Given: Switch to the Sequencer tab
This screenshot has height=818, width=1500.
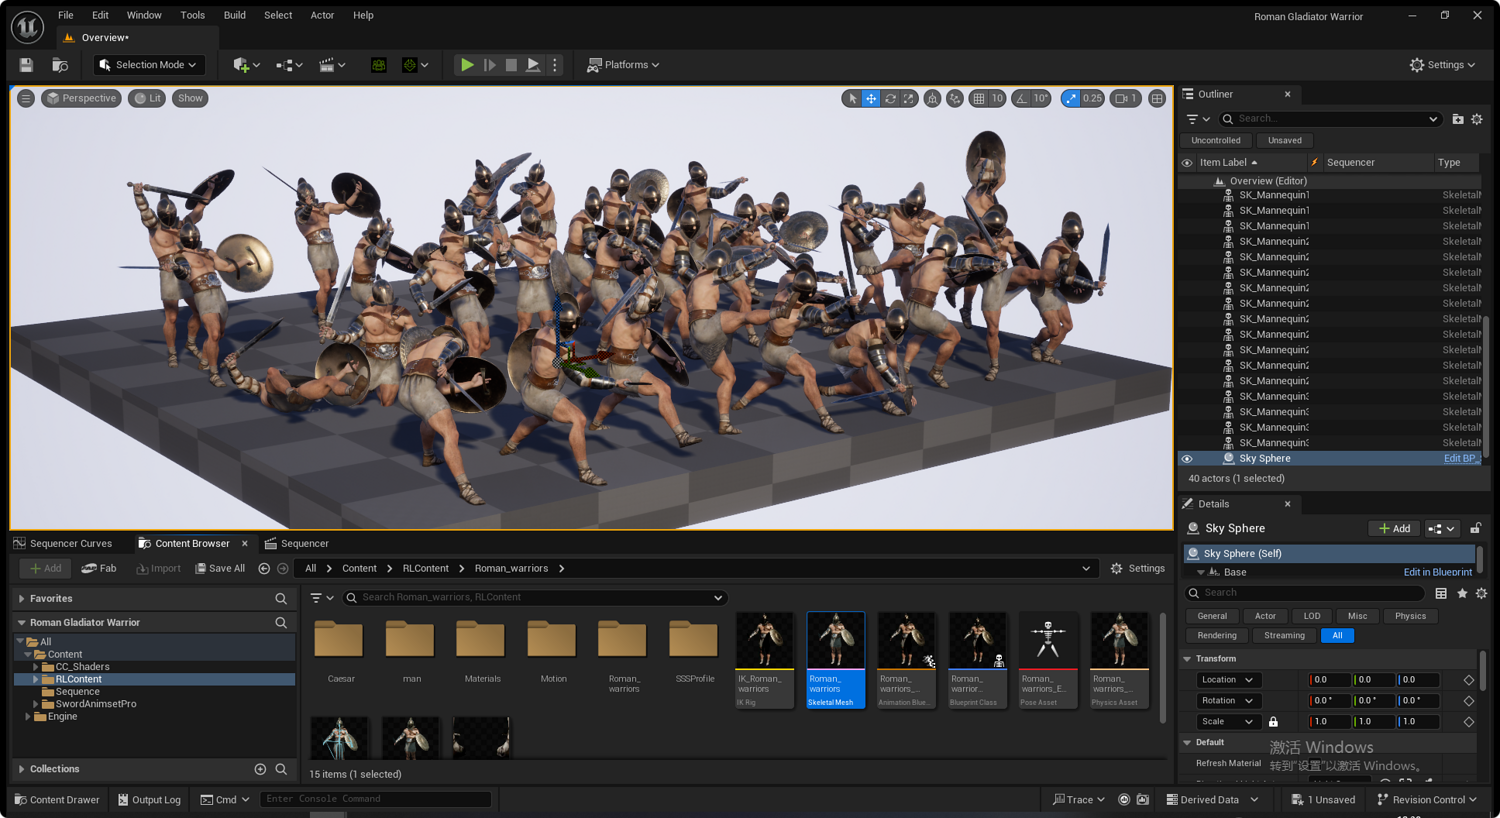Looking at the screenshot, I should coord(296,544).
